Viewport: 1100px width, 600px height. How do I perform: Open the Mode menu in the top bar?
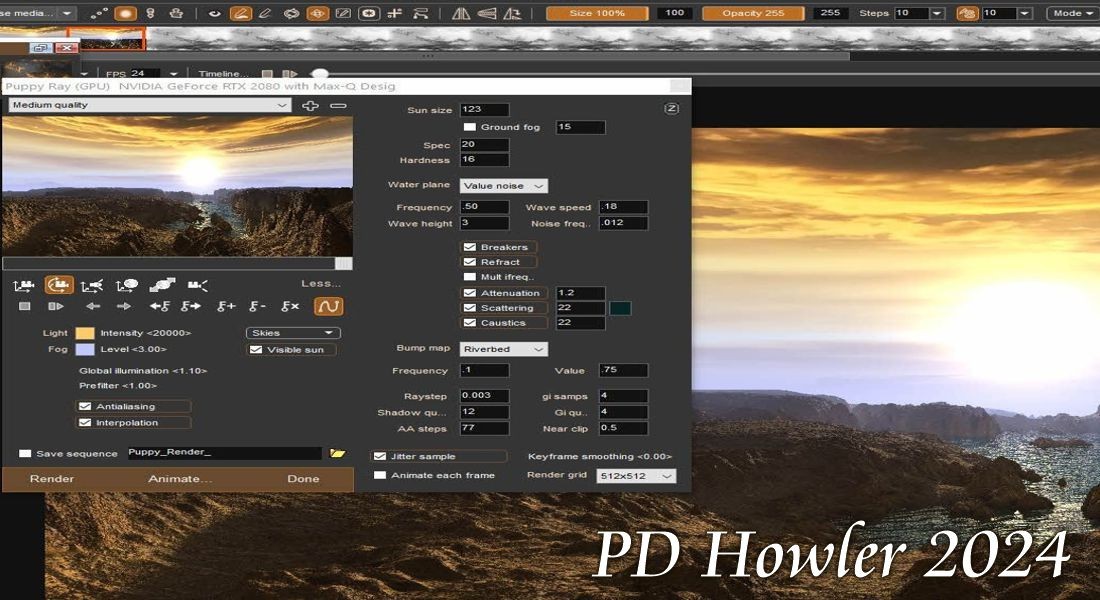(1072, 13)
